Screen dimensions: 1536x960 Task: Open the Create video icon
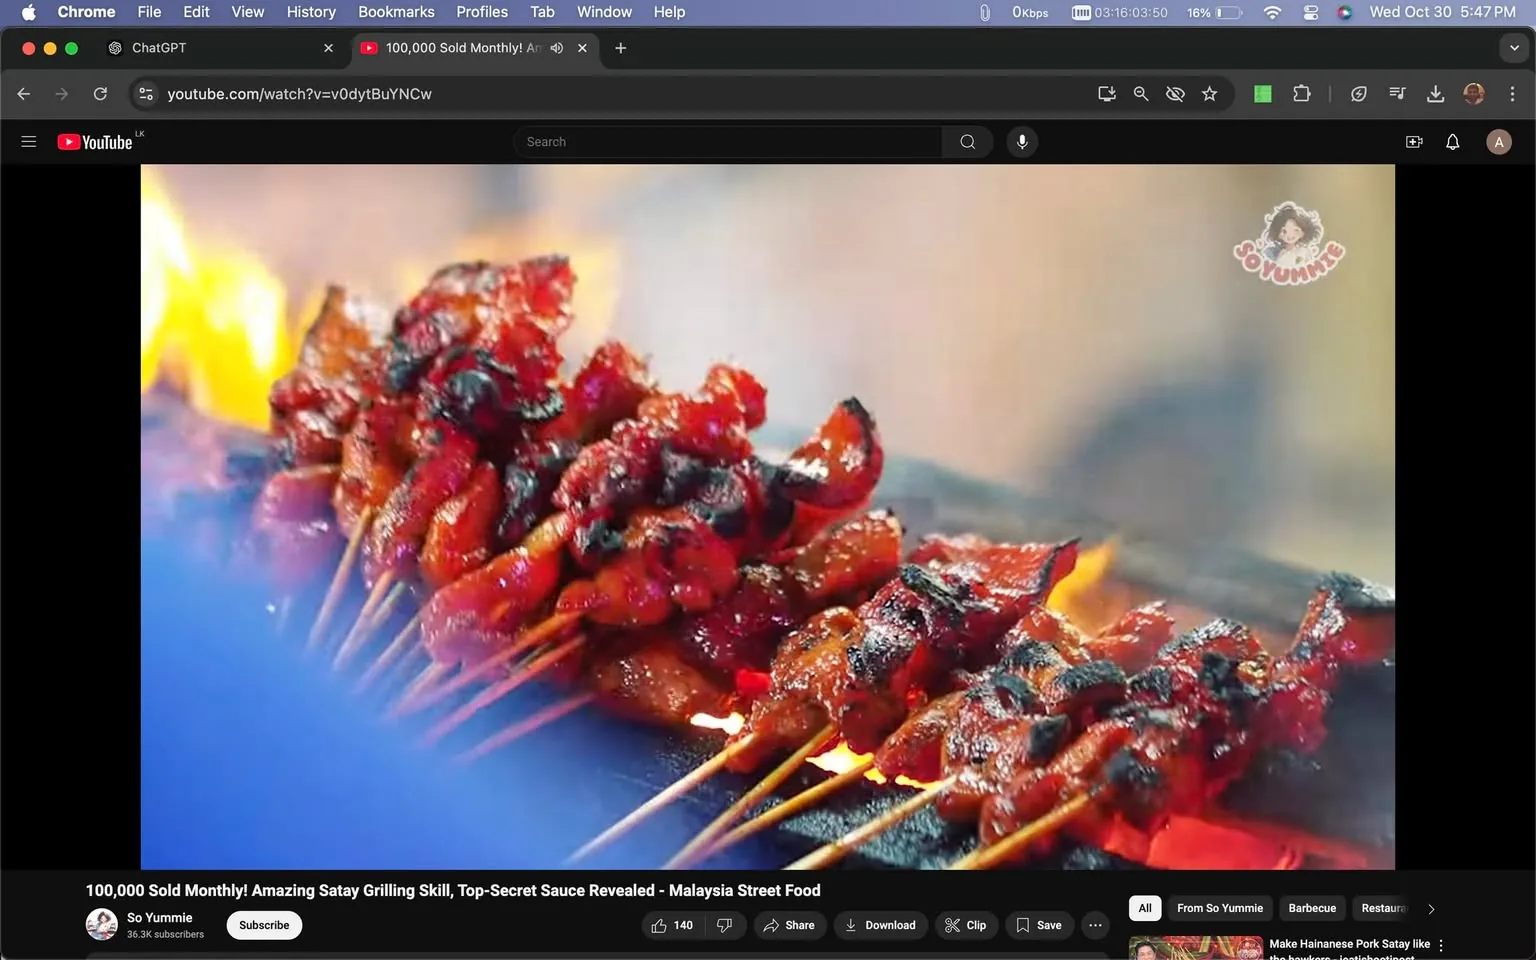tap(1413, 141)
